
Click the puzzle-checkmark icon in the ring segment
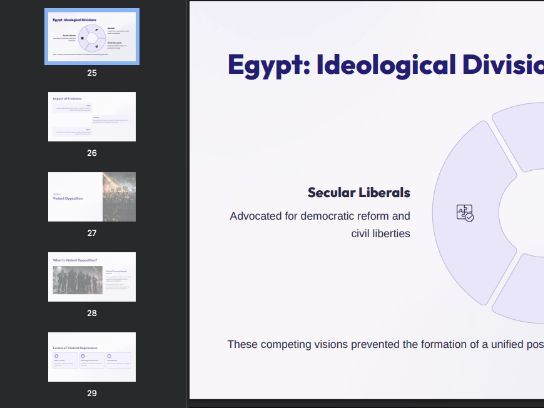pos(465,213)
